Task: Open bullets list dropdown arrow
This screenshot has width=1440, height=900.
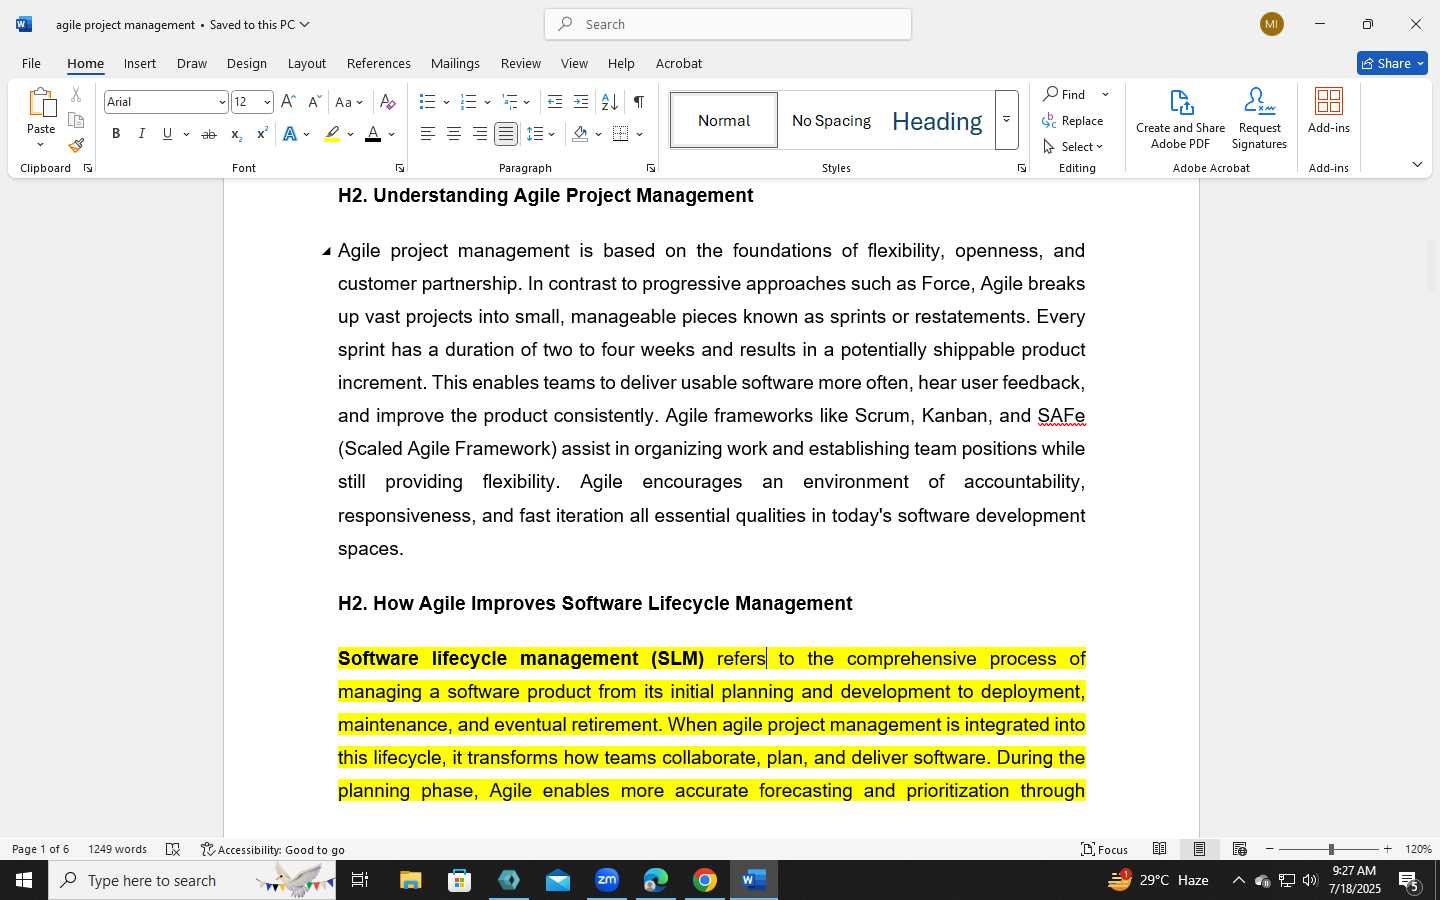Action: point(446,102)
